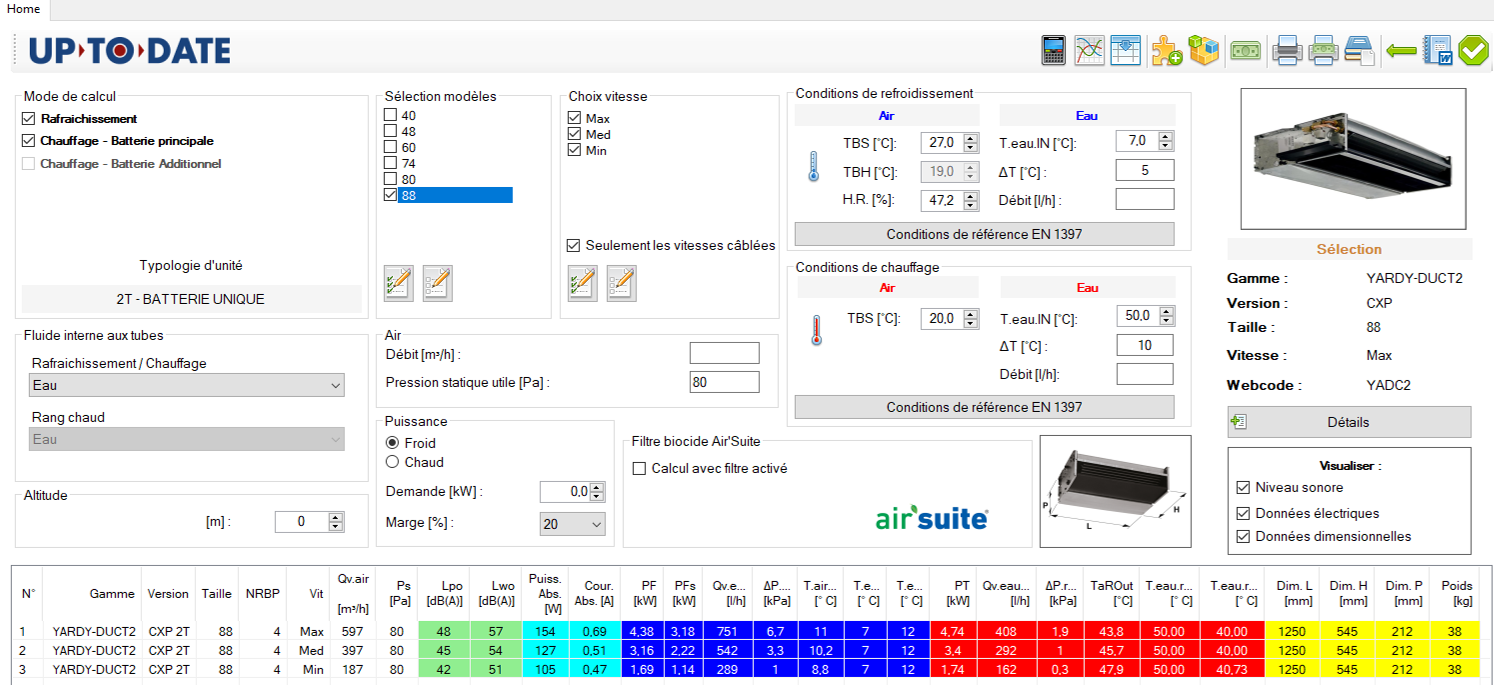This screenshot has width=1494, height=685.
Task: Switch to the Home tab
Action: pyautogui.click(x=24, y=9)
